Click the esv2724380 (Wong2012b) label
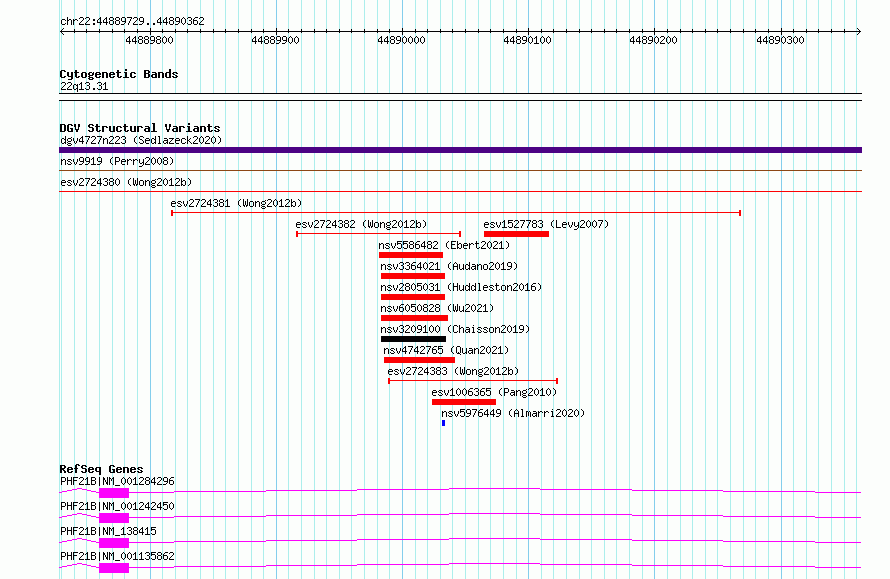Viewport: 890px width, 579px height. click(126, 182)
